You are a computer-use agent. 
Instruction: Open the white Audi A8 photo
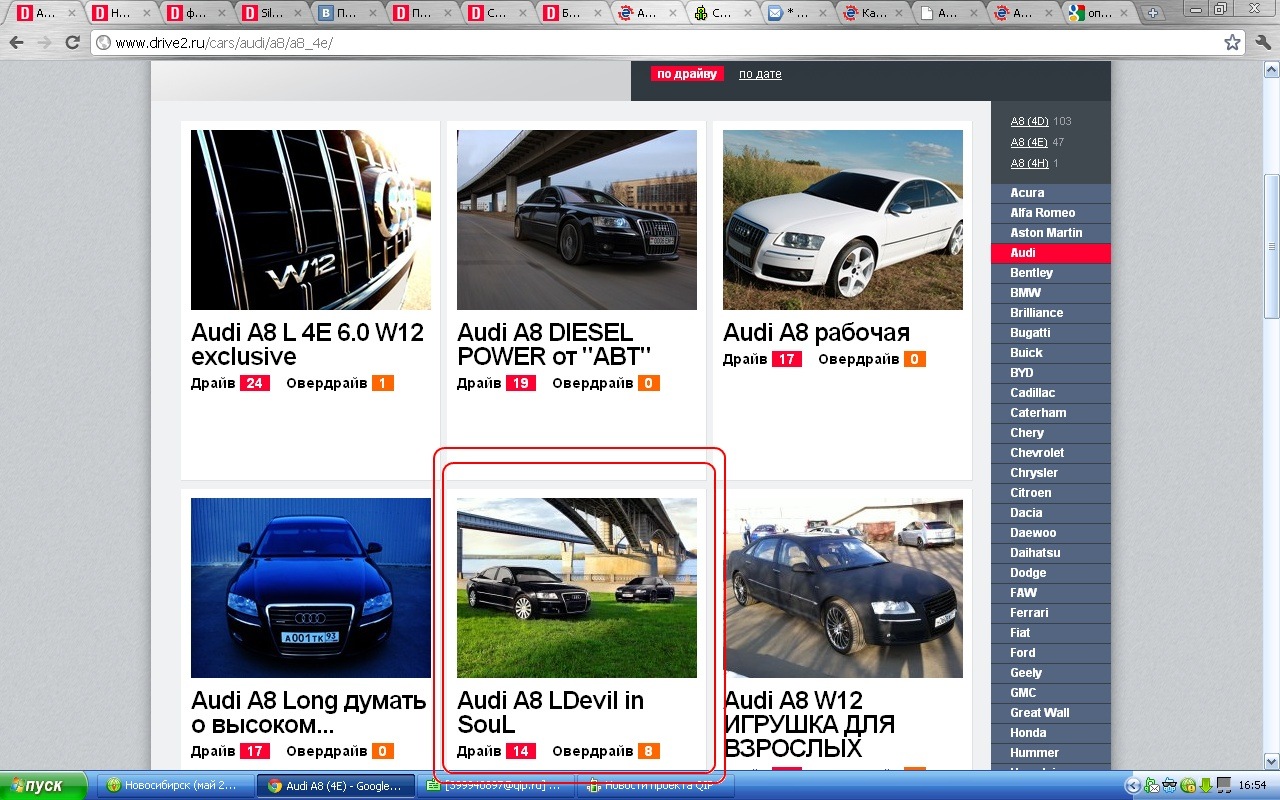(843, 220)
